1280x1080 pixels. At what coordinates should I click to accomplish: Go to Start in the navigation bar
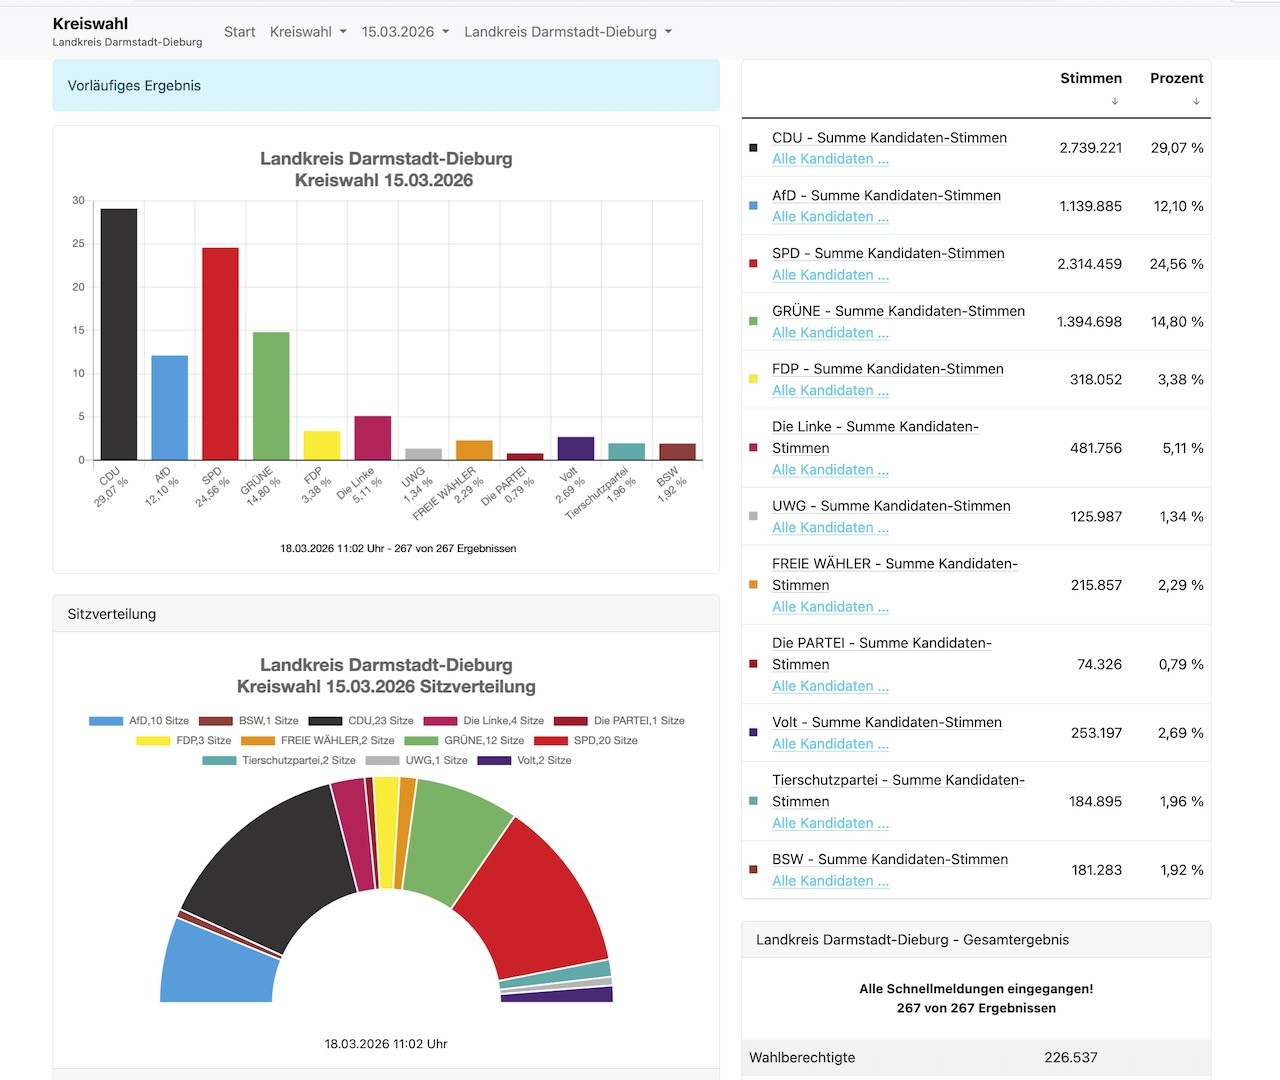[x=239, y=32]
